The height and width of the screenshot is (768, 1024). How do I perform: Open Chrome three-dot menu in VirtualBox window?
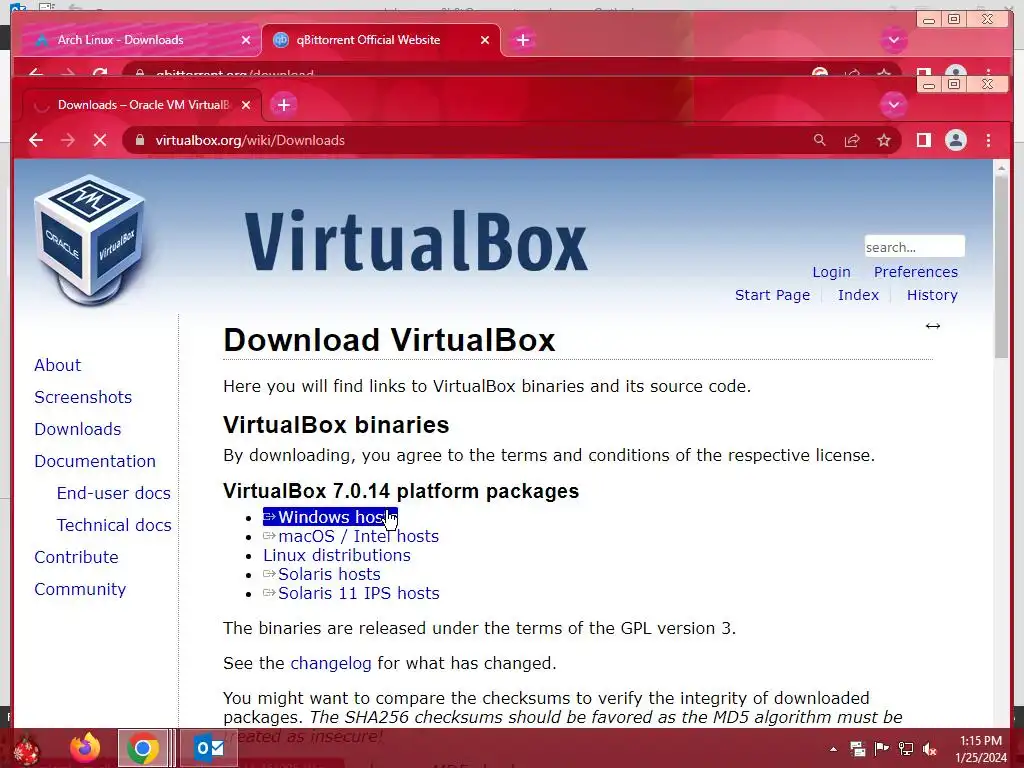point(988,140)
